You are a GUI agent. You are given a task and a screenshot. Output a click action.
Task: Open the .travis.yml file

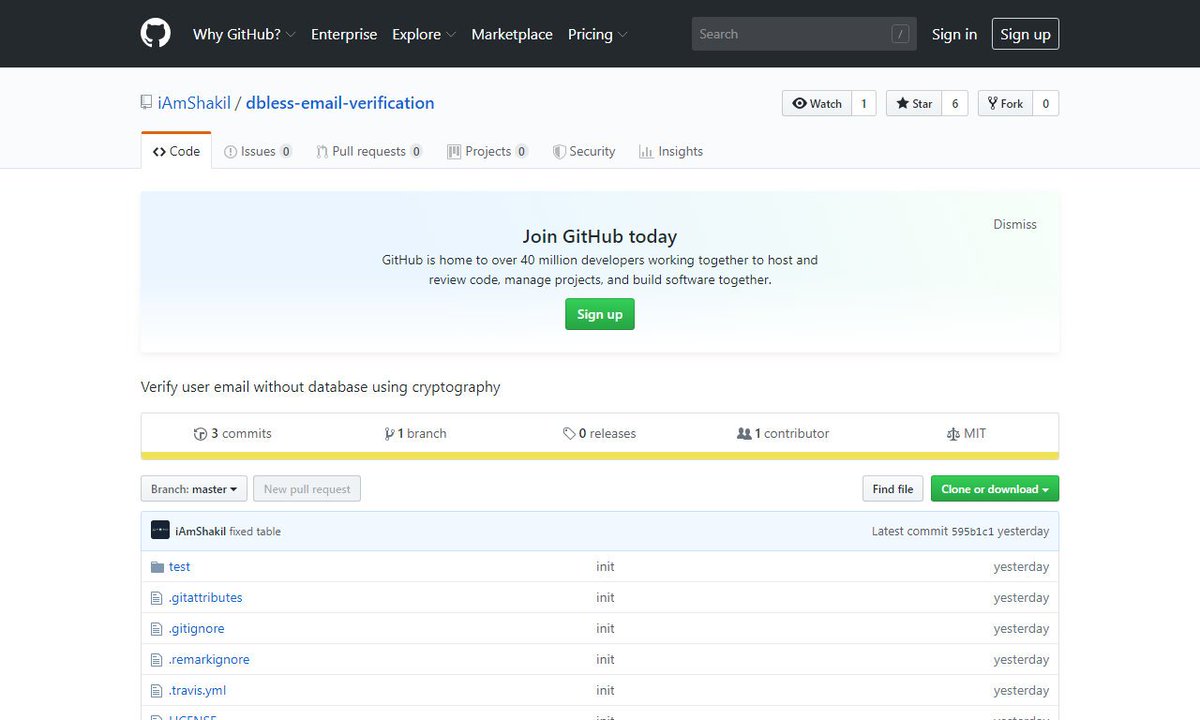198,691
